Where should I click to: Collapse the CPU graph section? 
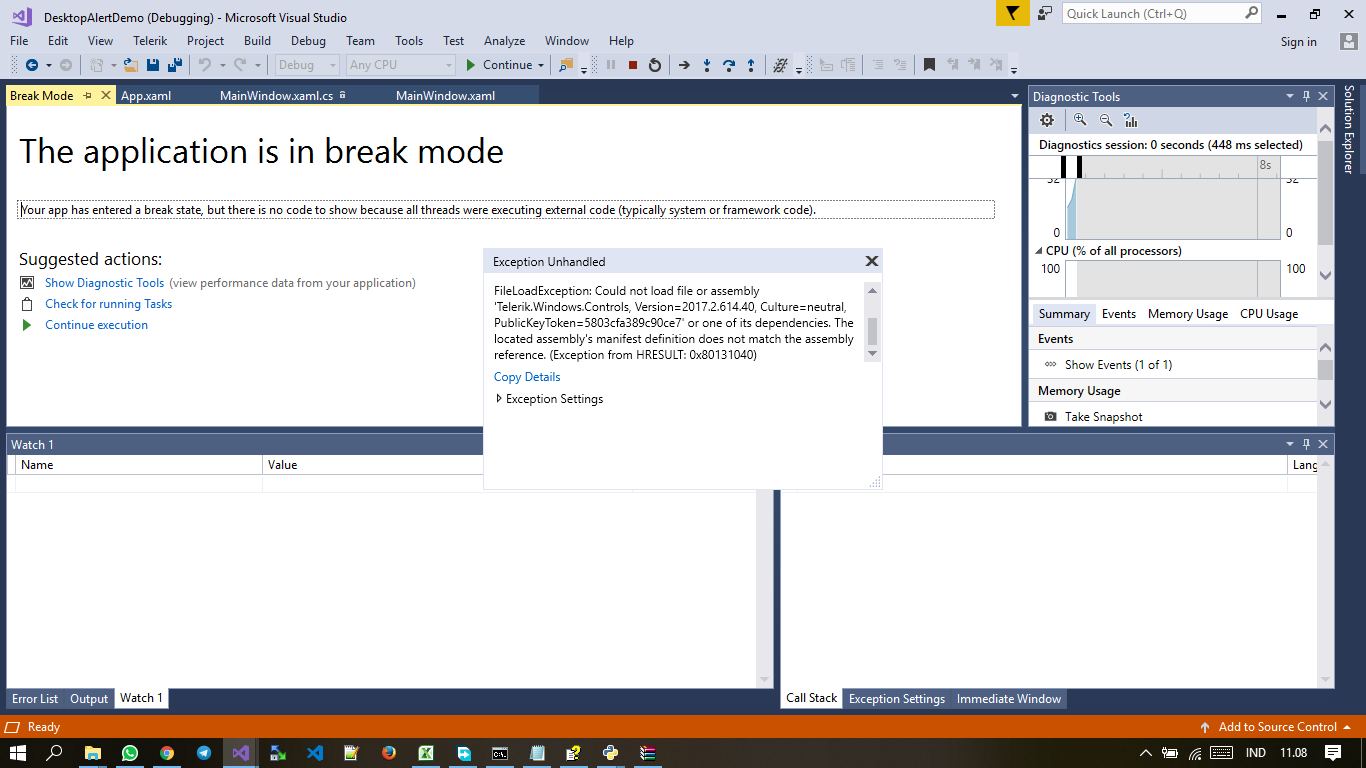(1038, 251)
